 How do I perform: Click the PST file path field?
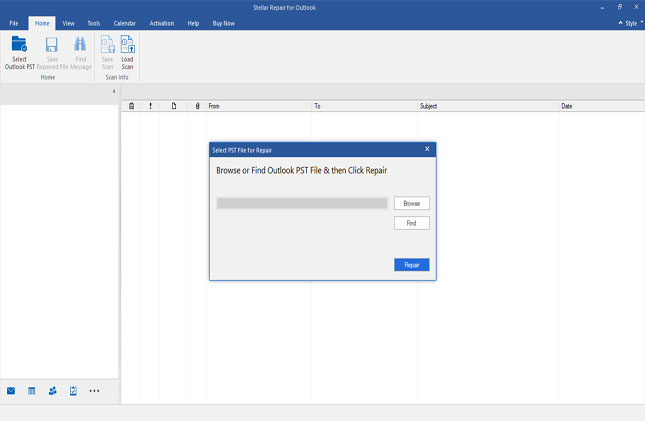[x=302, y=203]
